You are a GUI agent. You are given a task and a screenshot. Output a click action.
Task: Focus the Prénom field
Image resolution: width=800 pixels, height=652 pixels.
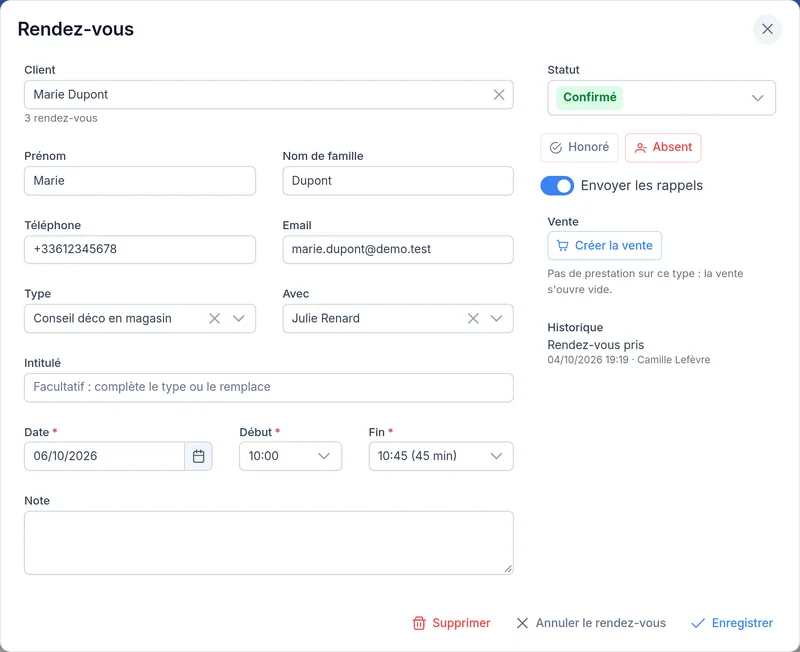(140, 181)
